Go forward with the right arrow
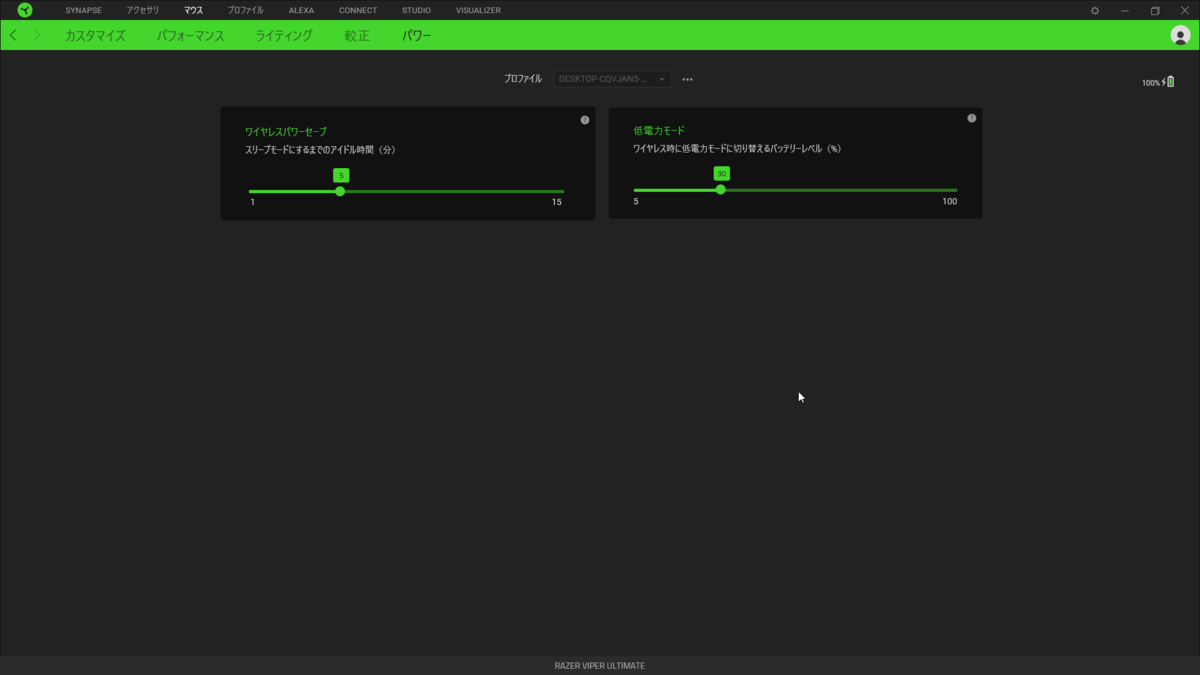The image size is (1200, 675). coord(37,35)
